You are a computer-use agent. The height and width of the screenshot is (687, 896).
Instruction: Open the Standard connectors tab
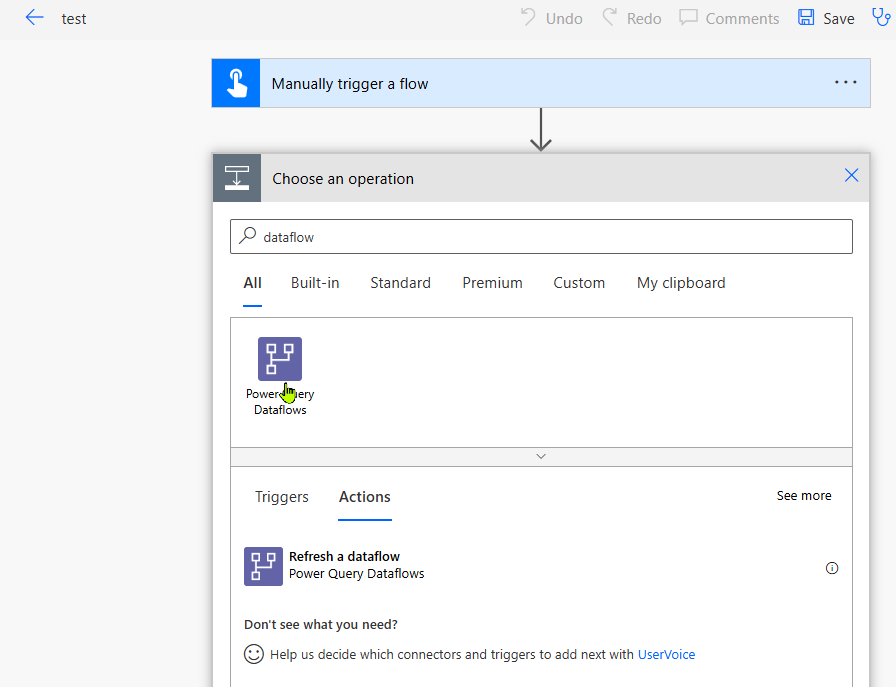click(401, 283)
